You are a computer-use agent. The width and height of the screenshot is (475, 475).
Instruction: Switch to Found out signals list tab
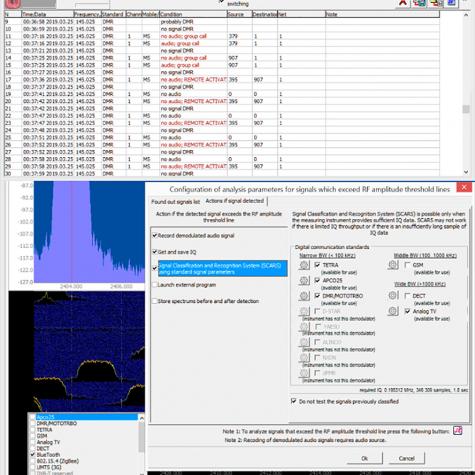(176, 202)
